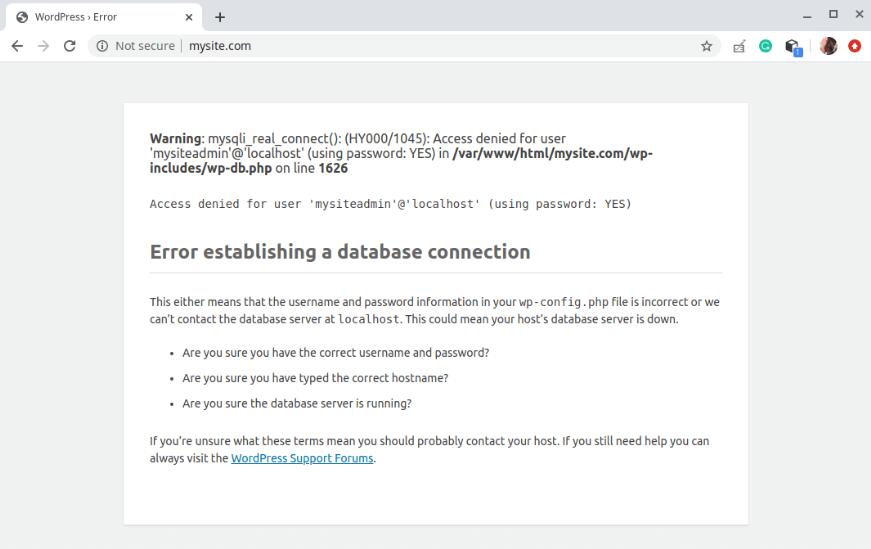Open the cube extension with blue badge
Image resolution: width=871 pixels, height=549 pixels.
793,47
